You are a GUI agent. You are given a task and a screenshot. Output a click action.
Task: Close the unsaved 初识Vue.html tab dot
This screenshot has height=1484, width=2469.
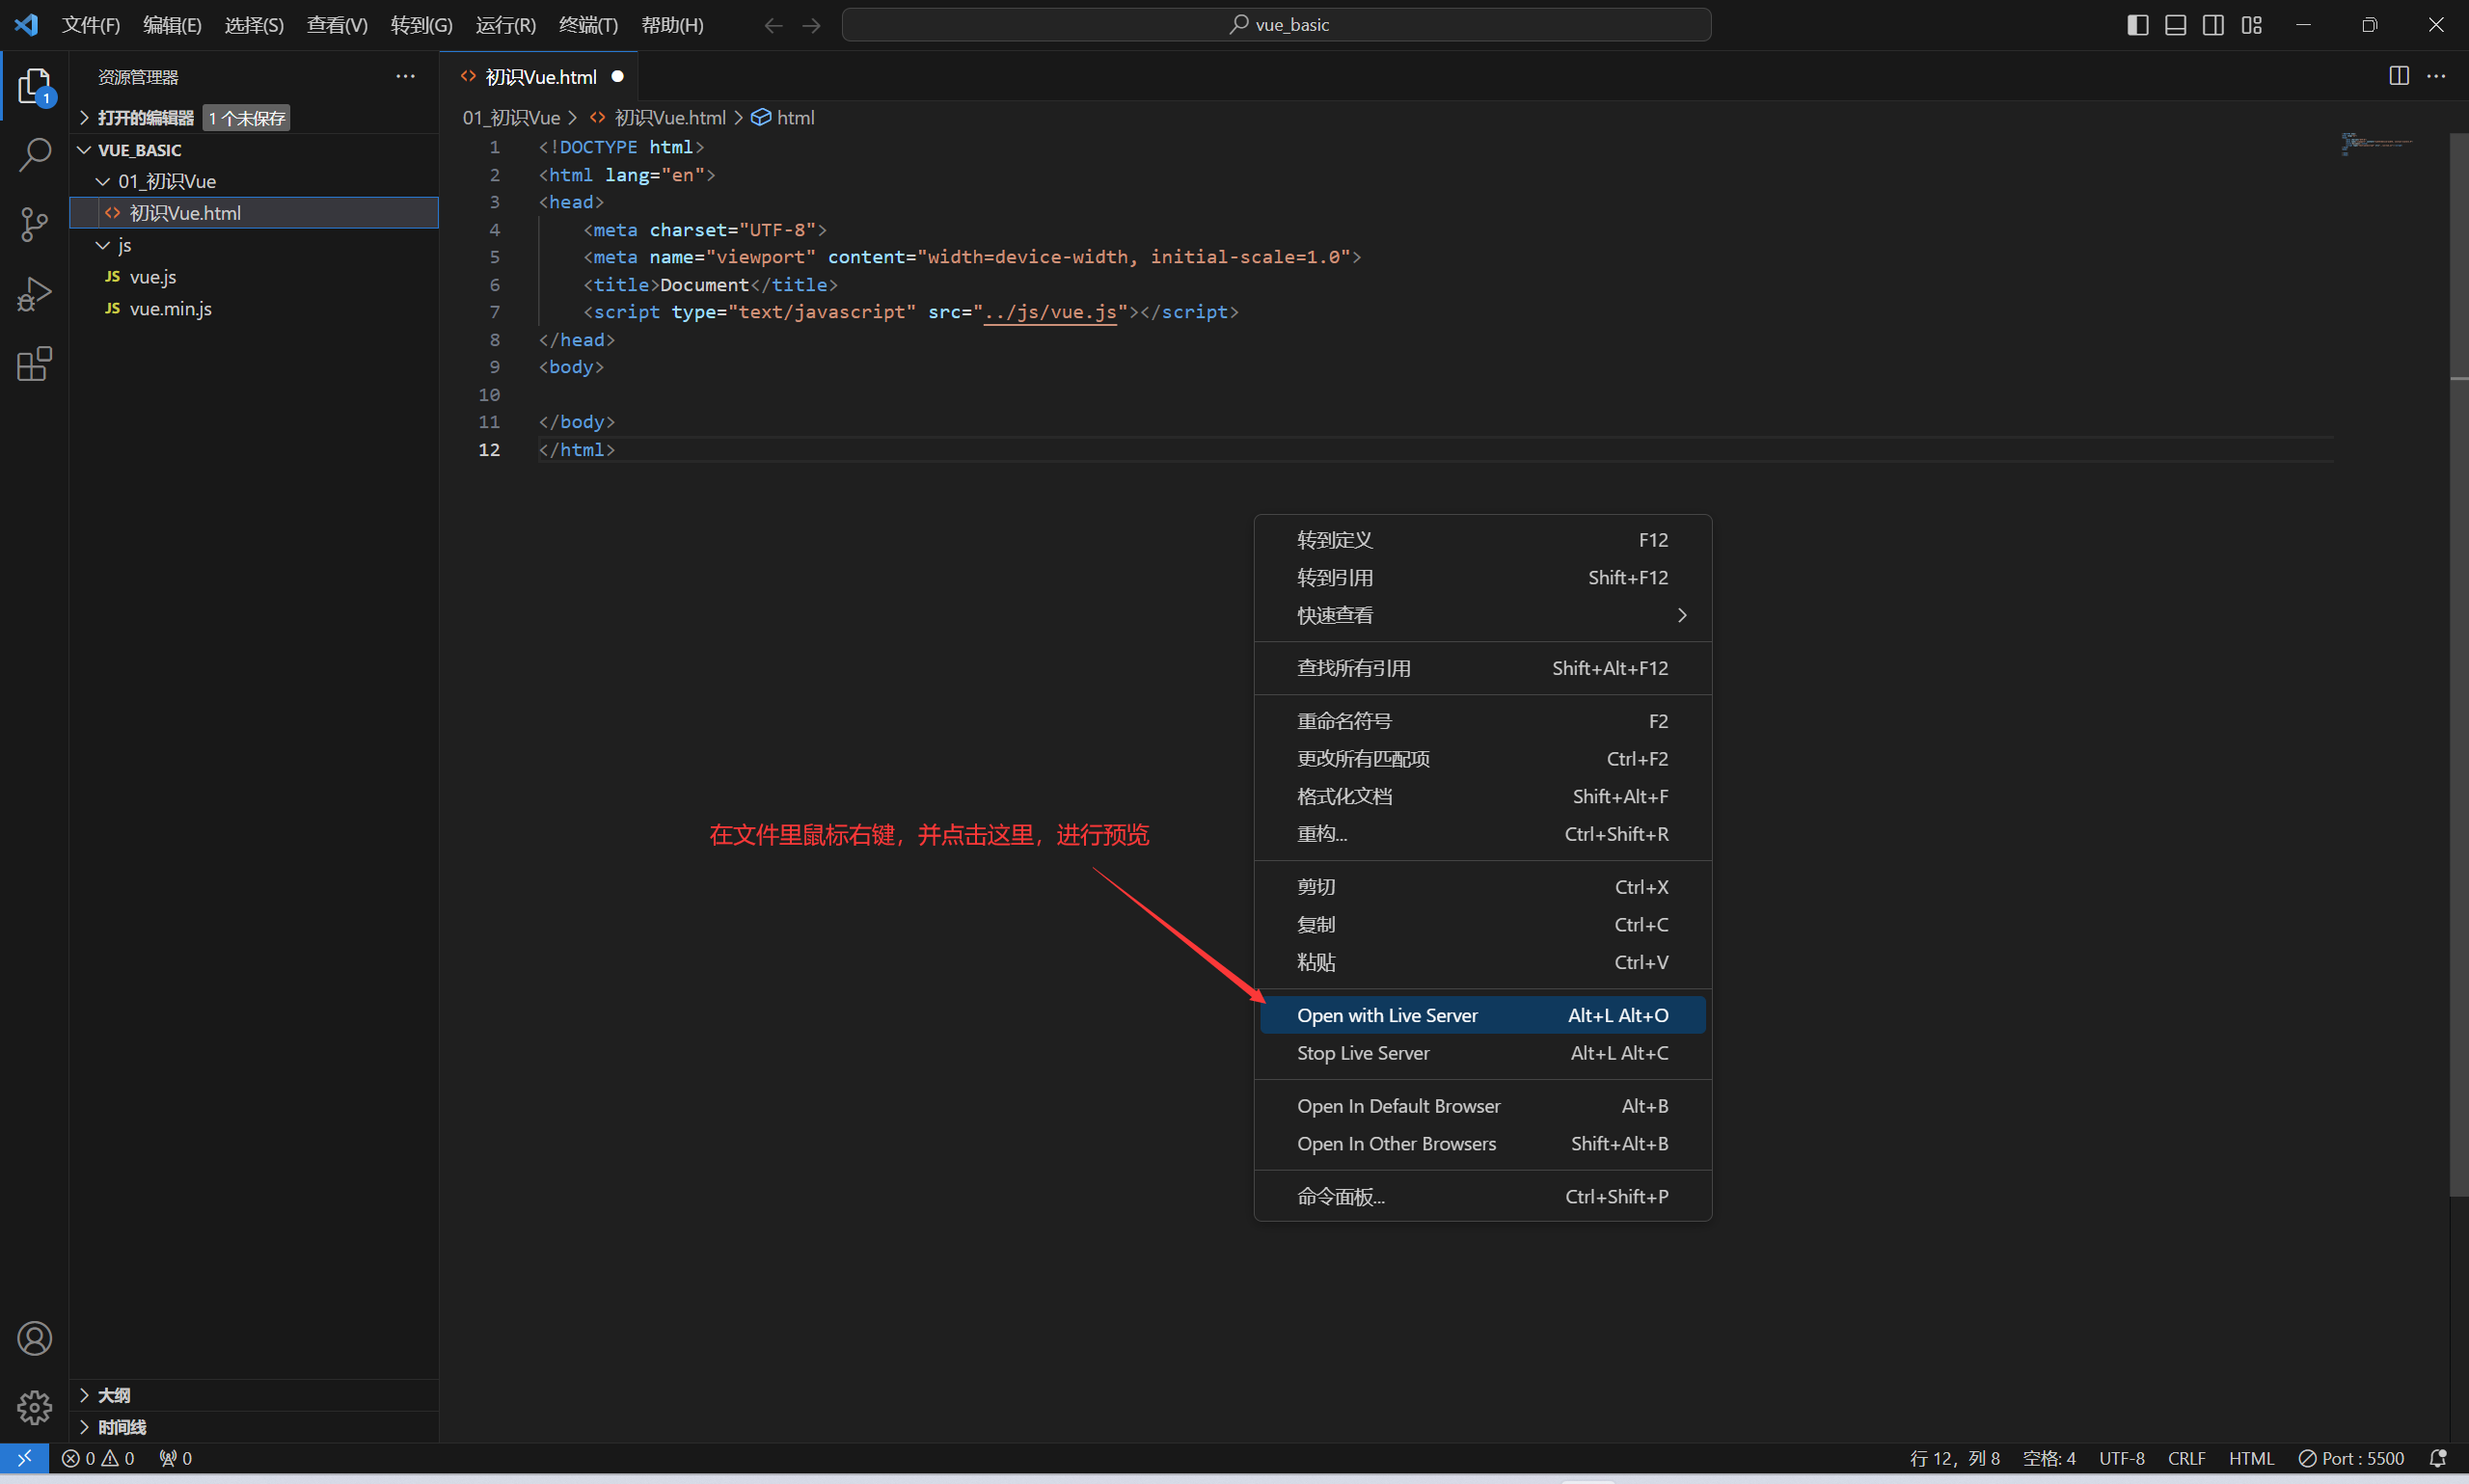pos(617,76)
